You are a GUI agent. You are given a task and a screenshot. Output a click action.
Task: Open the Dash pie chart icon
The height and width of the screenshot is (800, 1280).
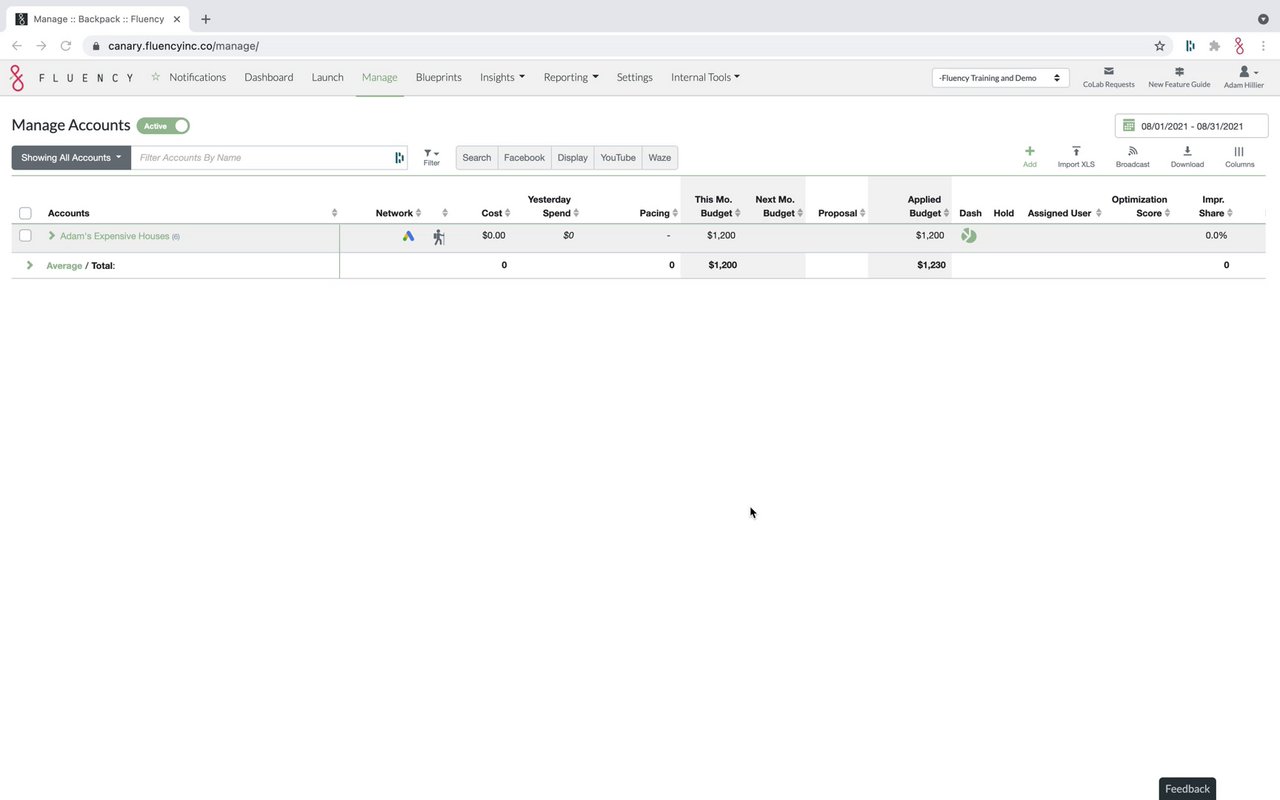tap(968, 236)
